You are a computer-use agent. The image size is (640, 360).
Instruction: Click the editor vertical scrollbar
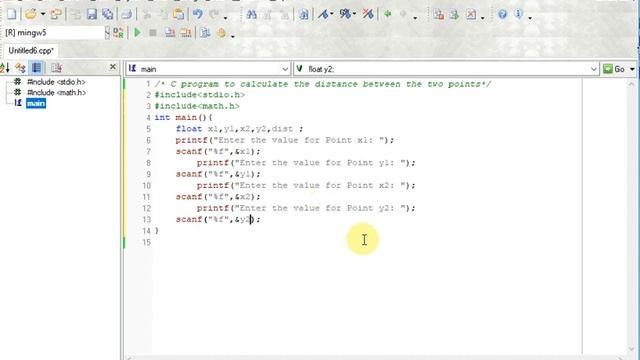click(631, 216)
